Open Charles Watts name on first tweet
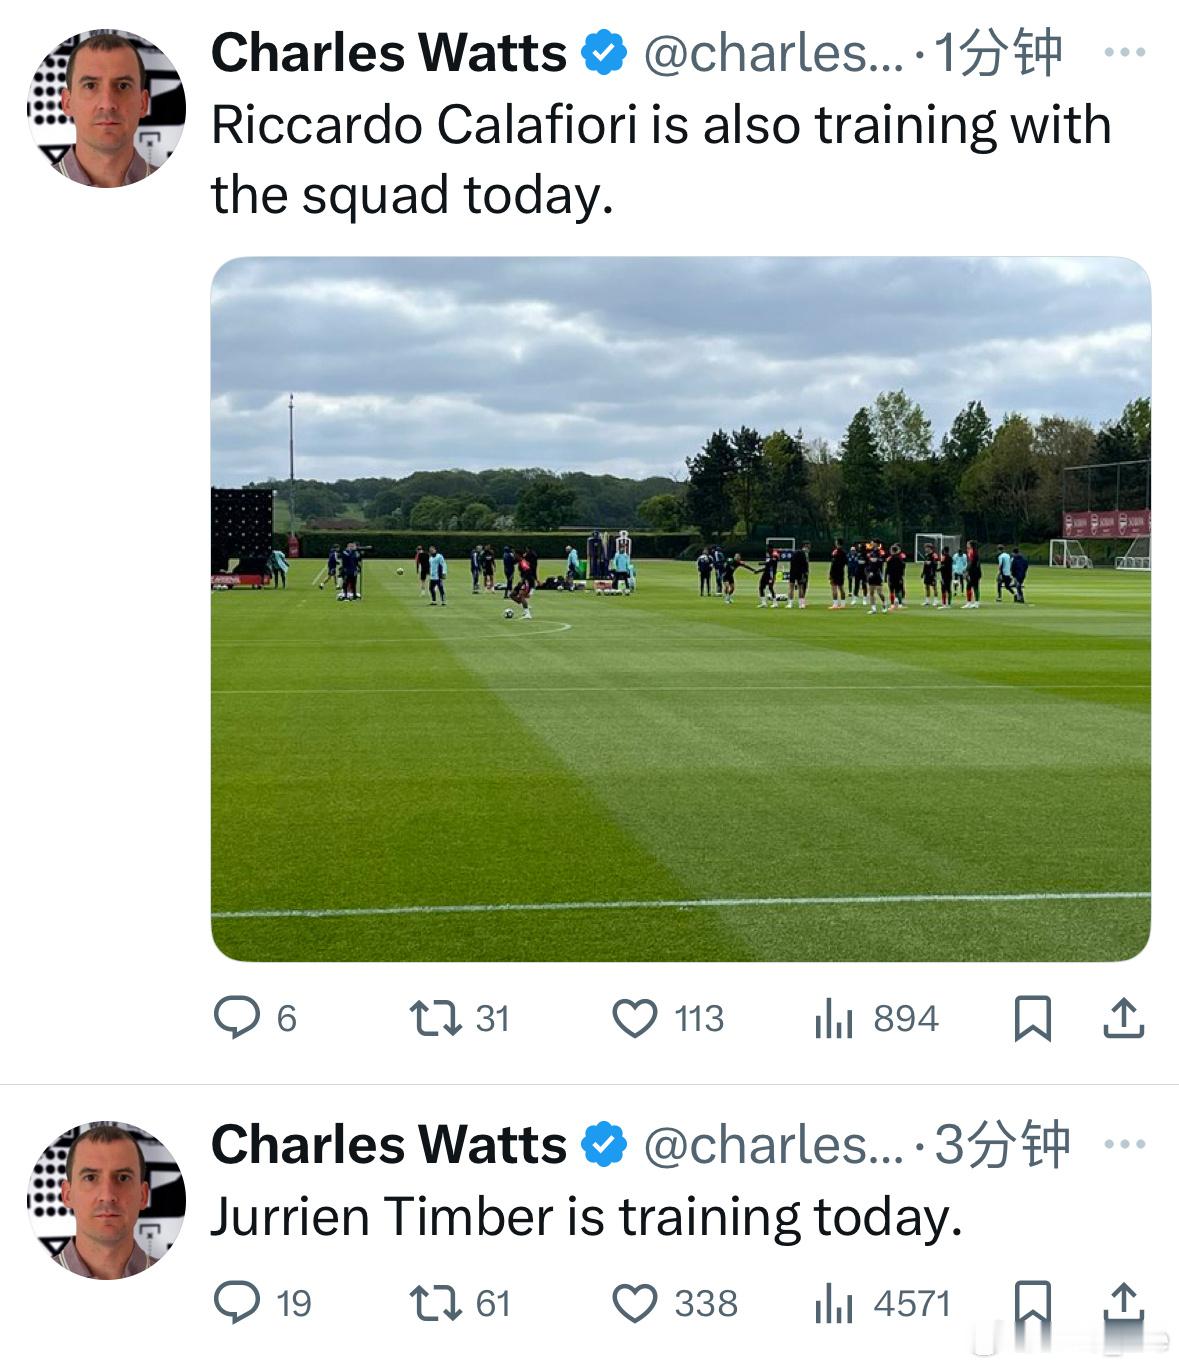This screenshot has height=1368, width=1179. click(388, 53)
